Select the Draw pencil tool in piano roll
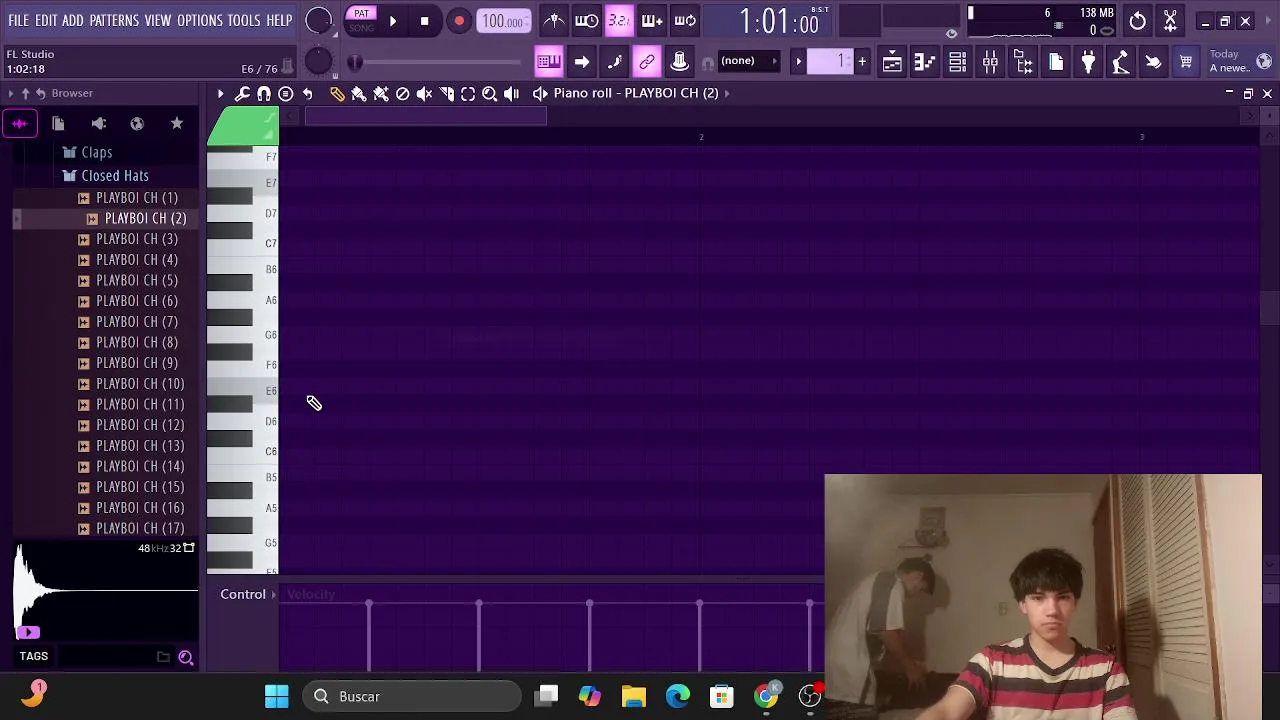 [337, 93]
